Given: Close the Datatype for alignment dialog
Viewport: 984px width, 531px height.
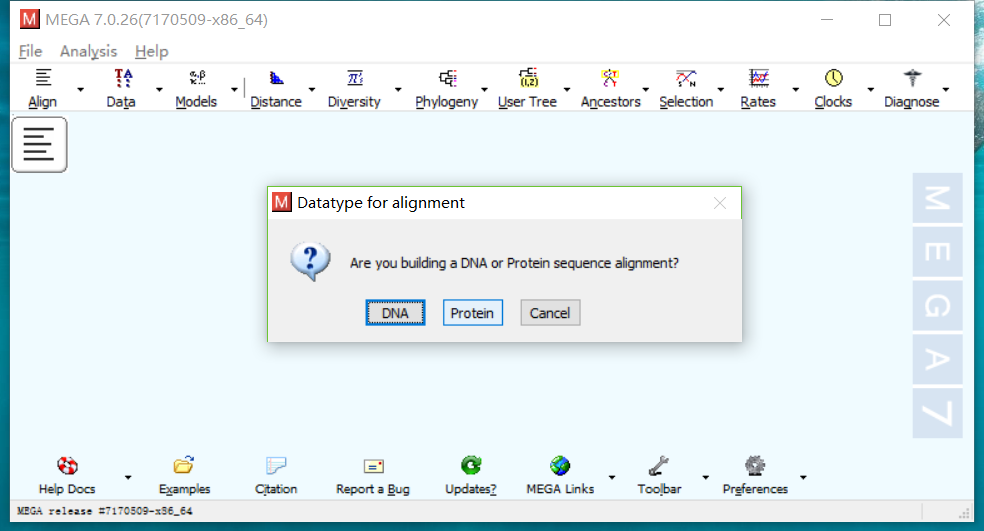Looking at the screenshot, I should point(720,203).
